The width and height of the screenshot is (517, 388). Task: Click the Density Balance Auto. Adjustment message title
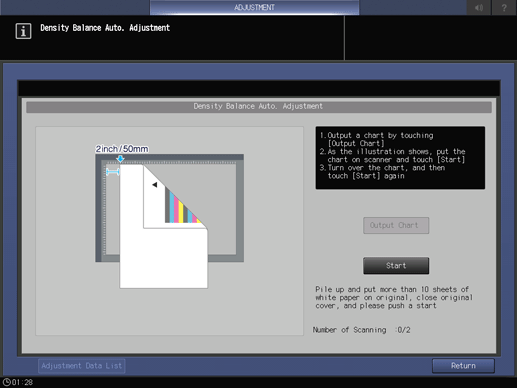coord(105,28)
